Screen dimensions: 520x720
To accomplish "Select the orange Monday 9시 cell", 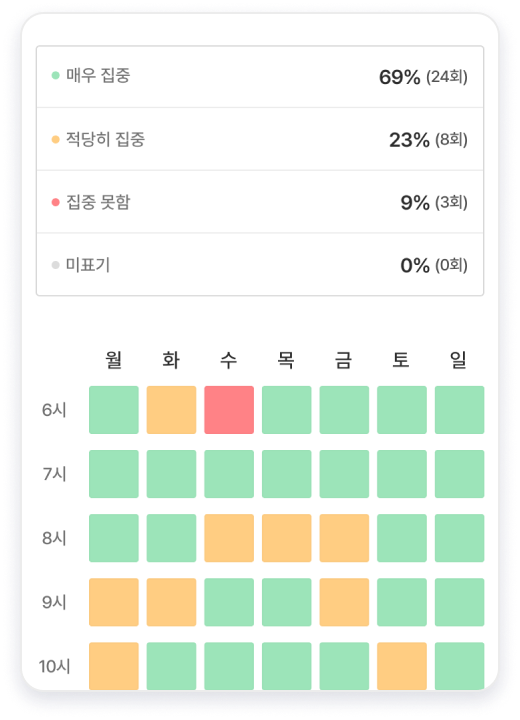I will [114, 602].
